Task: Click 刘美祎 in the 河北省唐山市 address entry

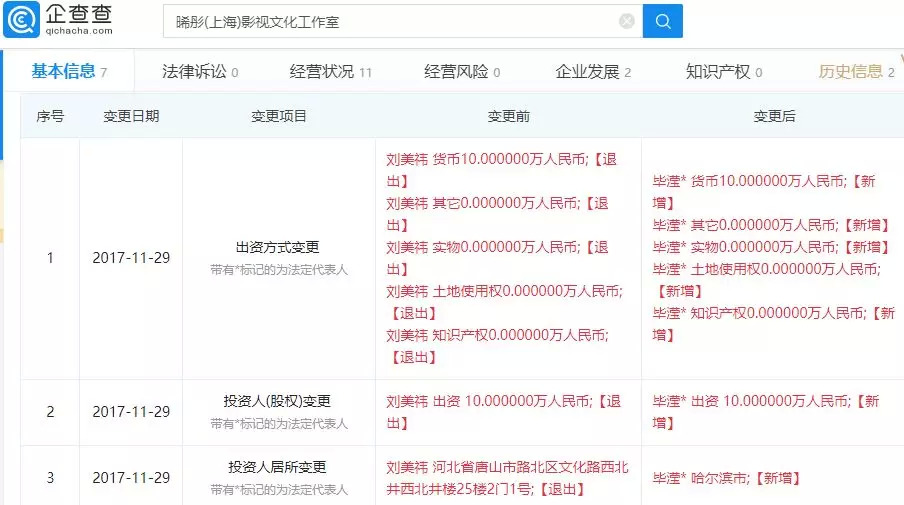Action: click(x=407, y=467)
